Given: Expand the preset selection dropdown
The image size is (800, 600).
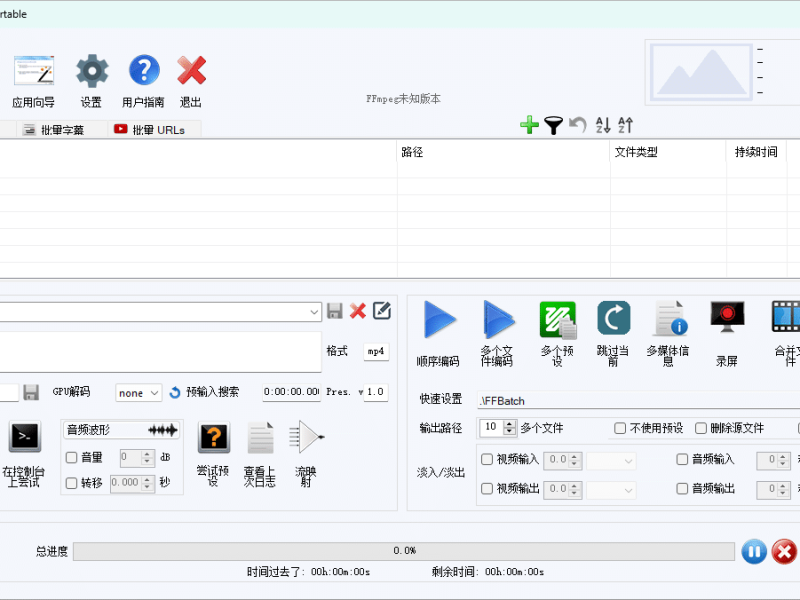Looking at the screenshot, I should pos(314,312).
